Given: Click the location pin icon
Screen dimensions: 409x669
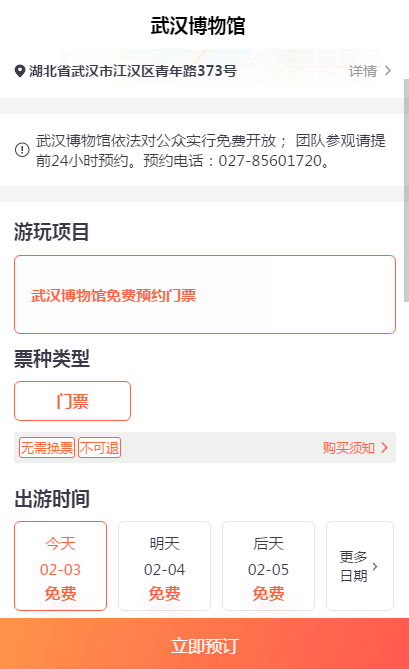Looking at the screenshot, I should point(20,71).
